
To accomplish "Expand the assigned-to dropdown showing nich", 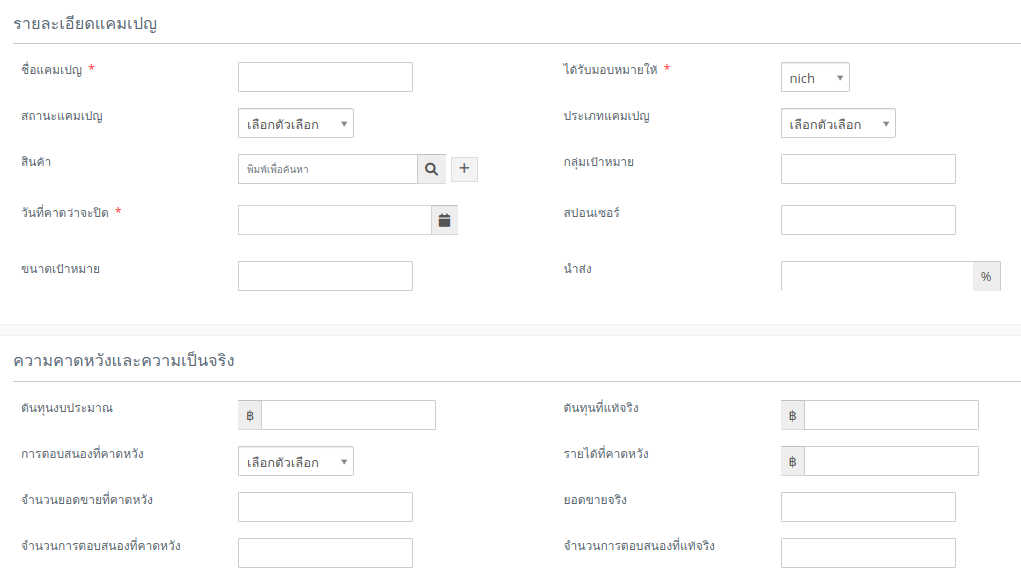I will tap(815, 78).
